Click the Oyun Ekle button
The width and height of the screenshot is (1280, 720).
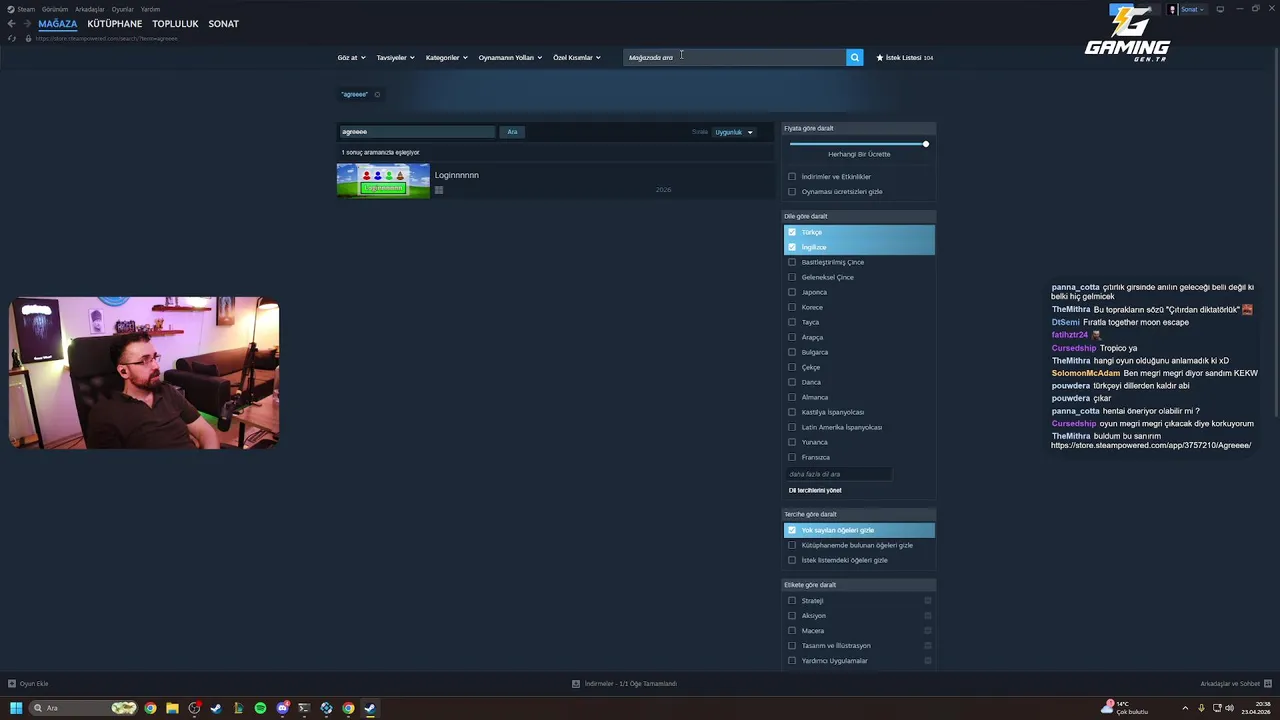tap(28, 684)
